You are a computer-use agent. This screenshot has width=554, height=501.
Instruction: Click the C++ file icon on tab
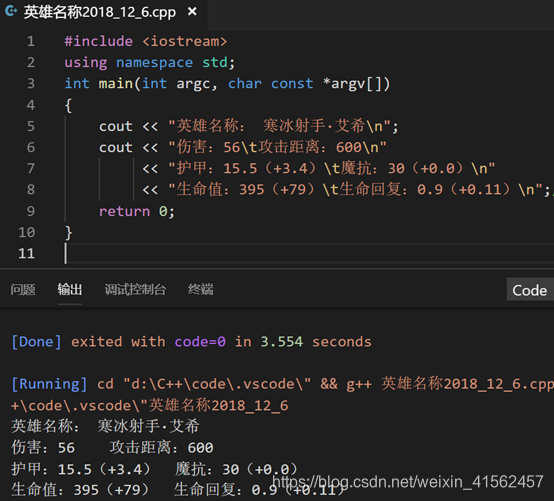pos(11,12)
